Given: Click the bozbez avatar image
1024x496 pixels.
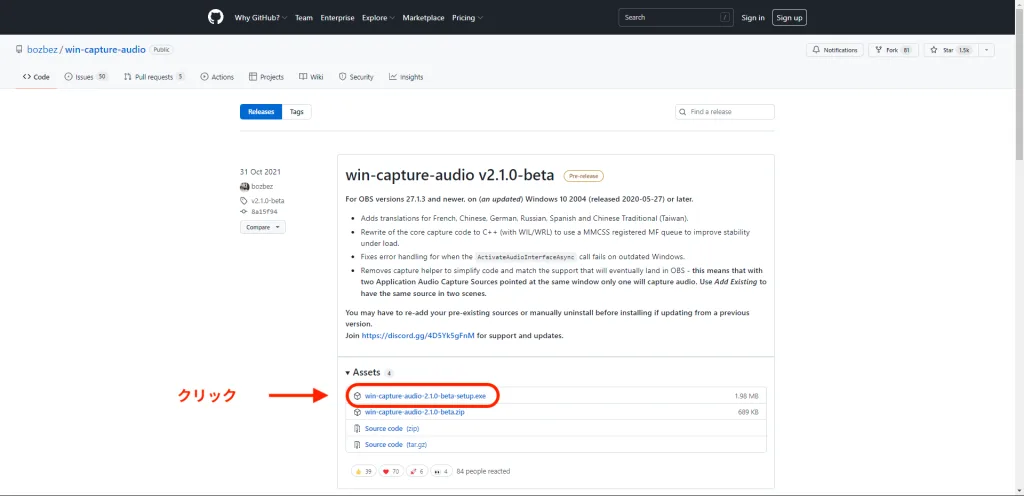Looking at the screenshot, I should (245, 187).
